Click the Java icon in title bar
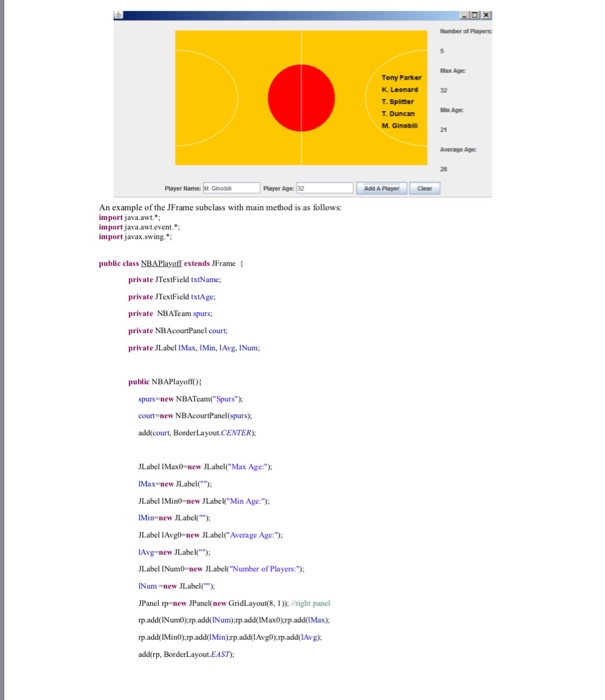 coord(118,15)
